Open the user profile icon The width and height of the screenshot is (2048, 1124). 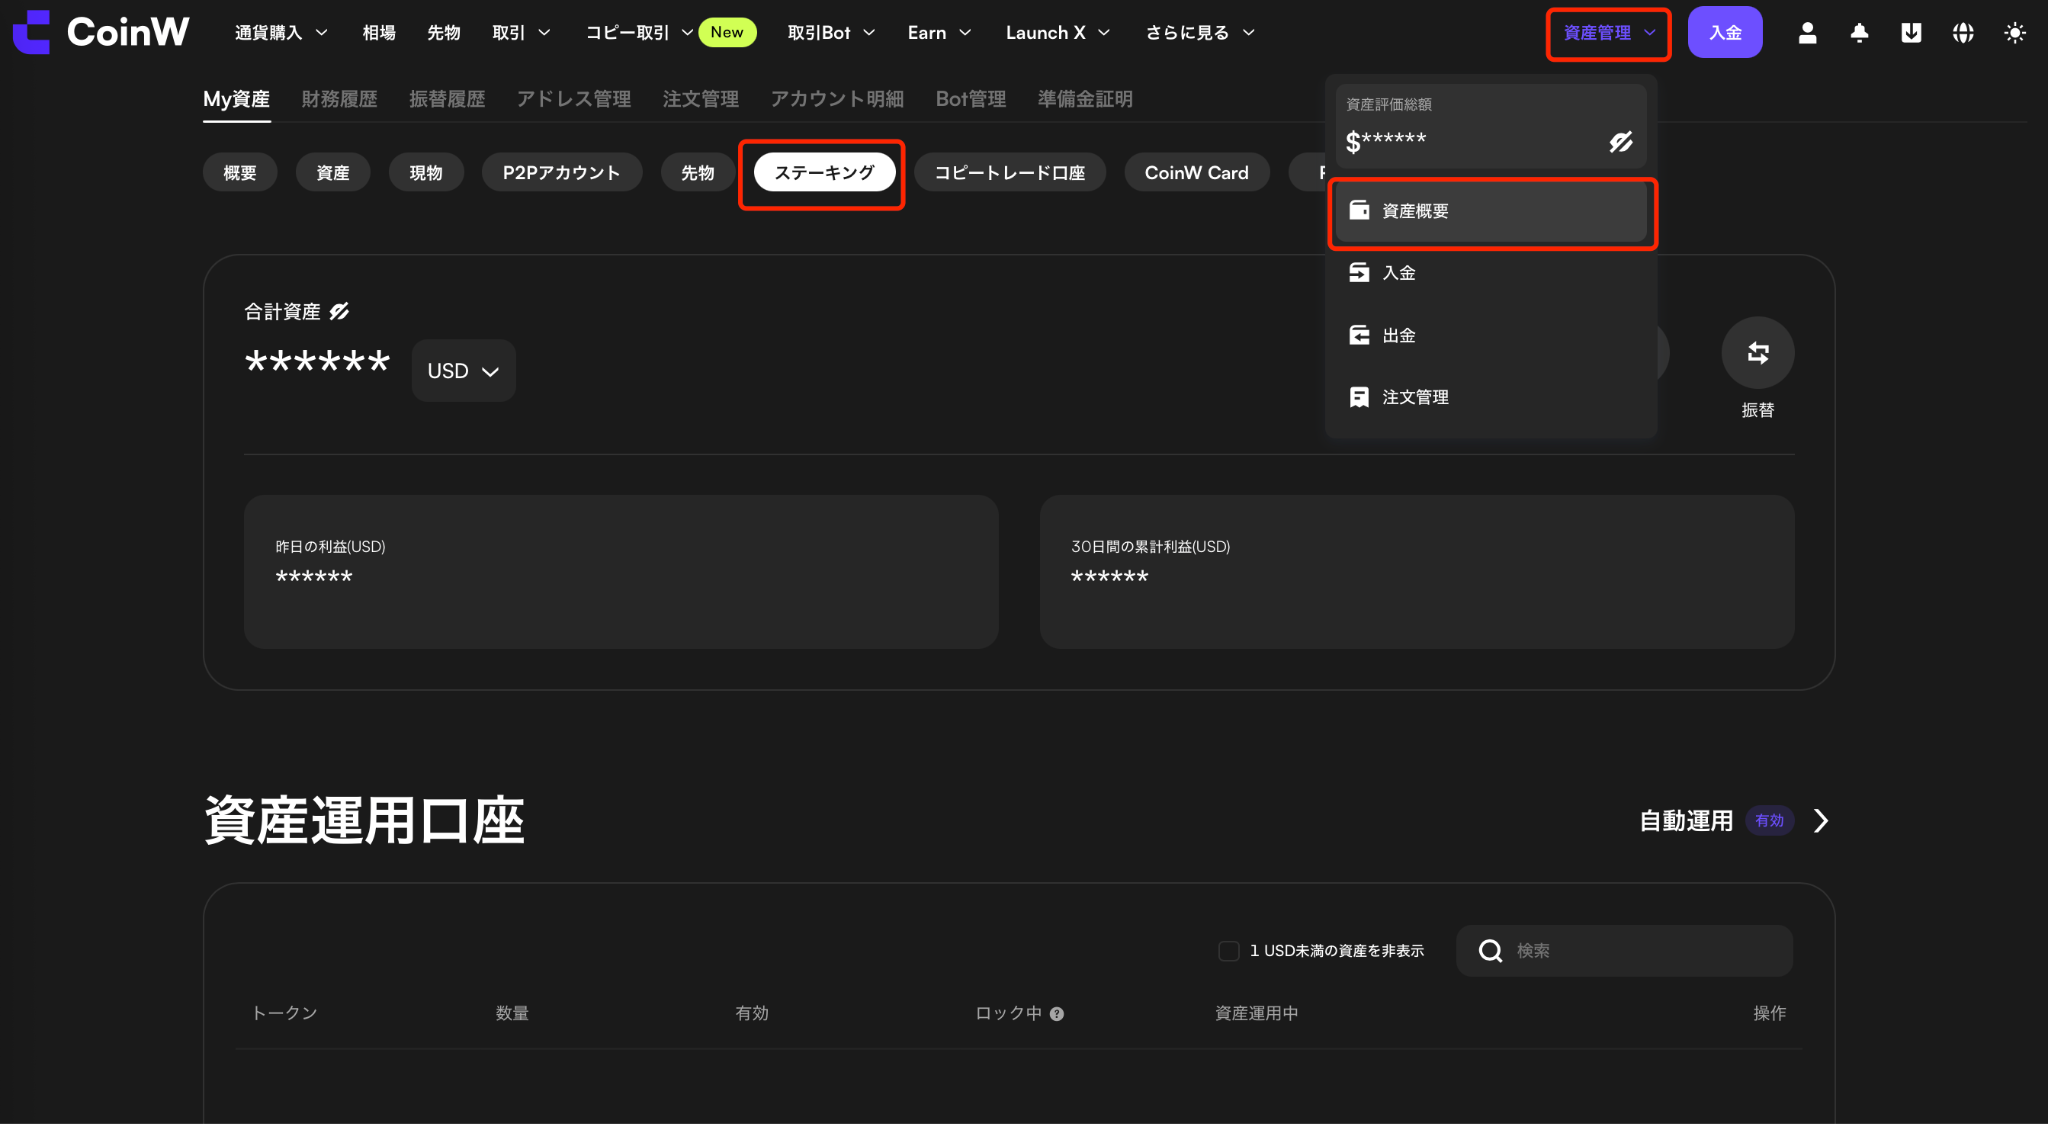click(1807, 33)
